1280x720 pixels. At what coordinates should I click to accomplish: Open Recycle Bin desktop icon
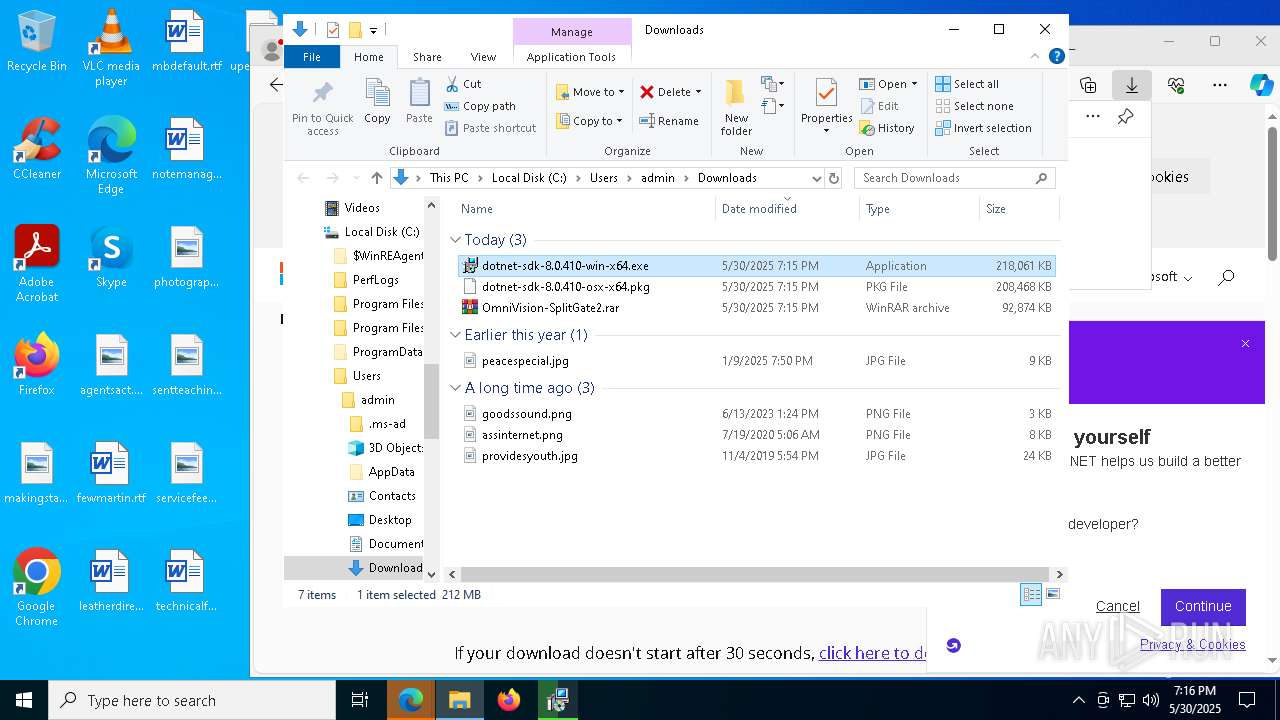click(x=37, y=42)
